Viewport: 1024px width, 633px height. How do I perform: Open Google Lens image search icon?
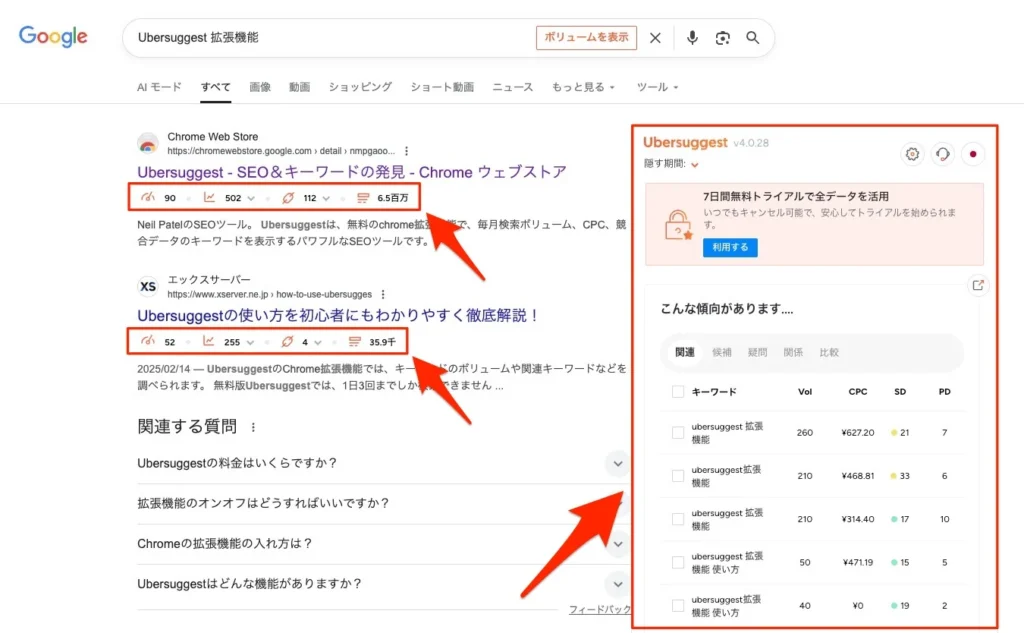723,38
